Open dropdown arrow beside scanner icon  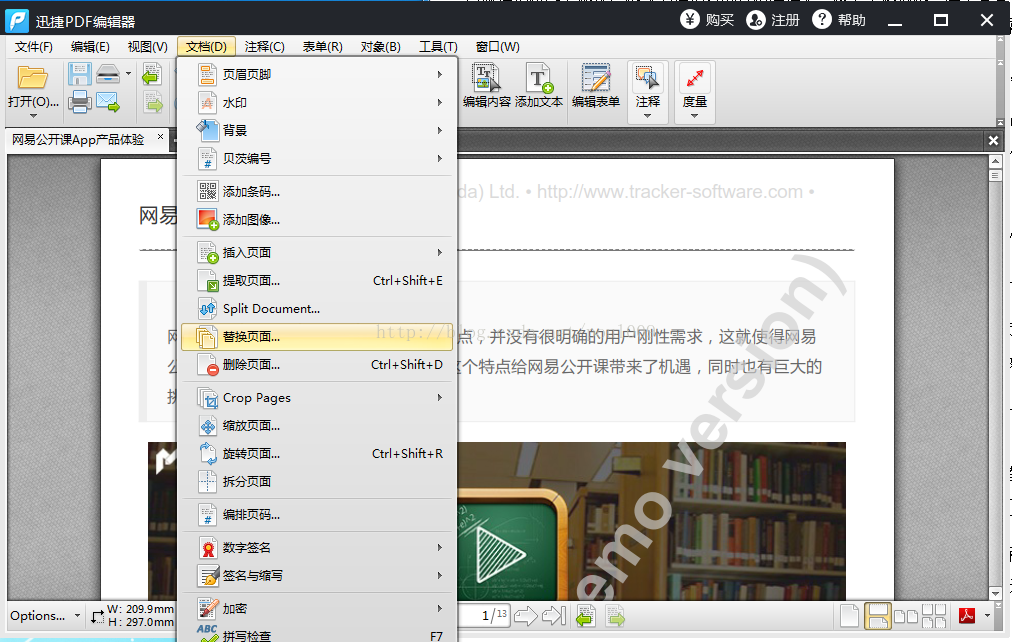point(128,74)
